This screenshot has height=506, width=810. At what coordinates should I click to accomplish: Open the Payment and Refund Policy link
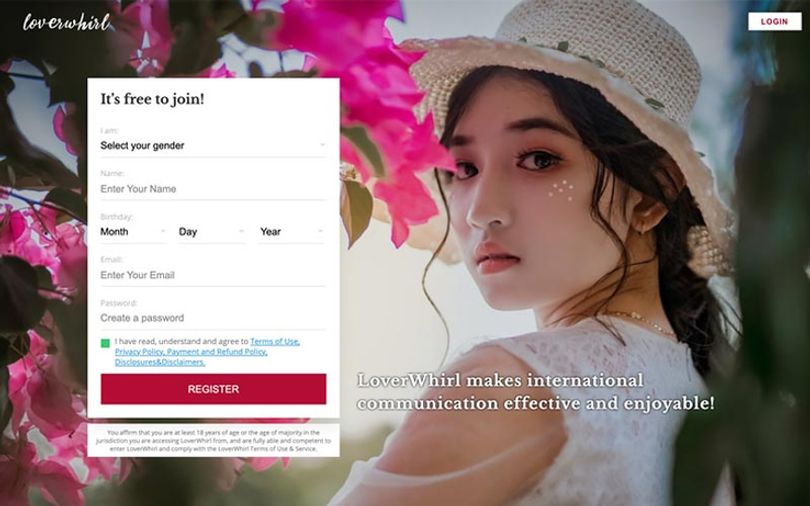[217, 352]
